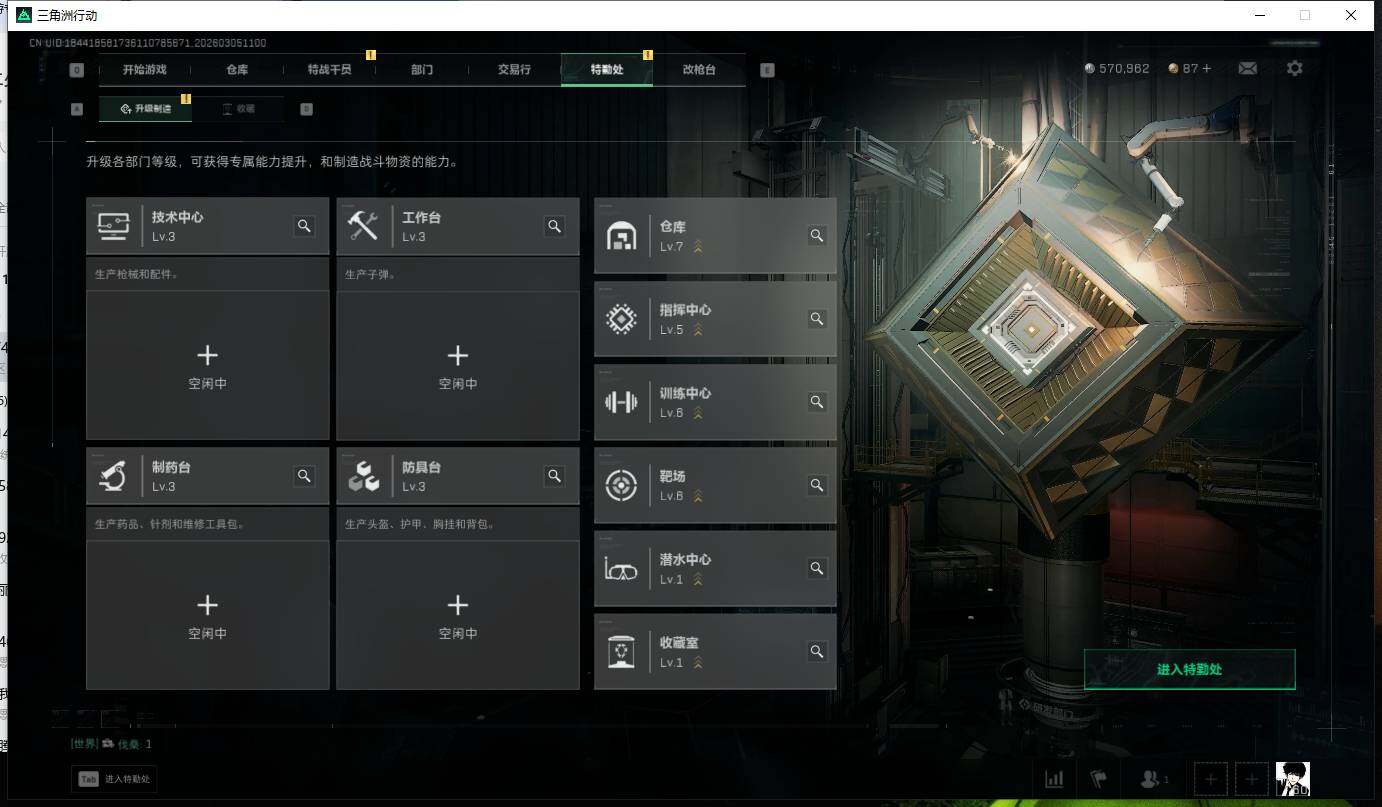Switch to the 部门 tab
This screenshot has width=1382, height=807.
422,70
